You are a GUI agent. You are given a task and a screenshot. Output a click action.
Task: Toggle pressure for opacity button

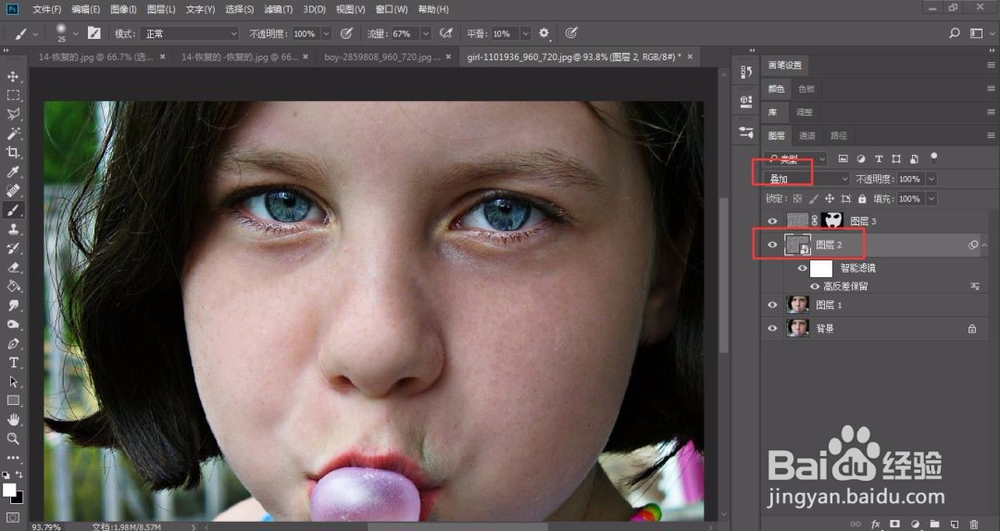coord(346,33)
